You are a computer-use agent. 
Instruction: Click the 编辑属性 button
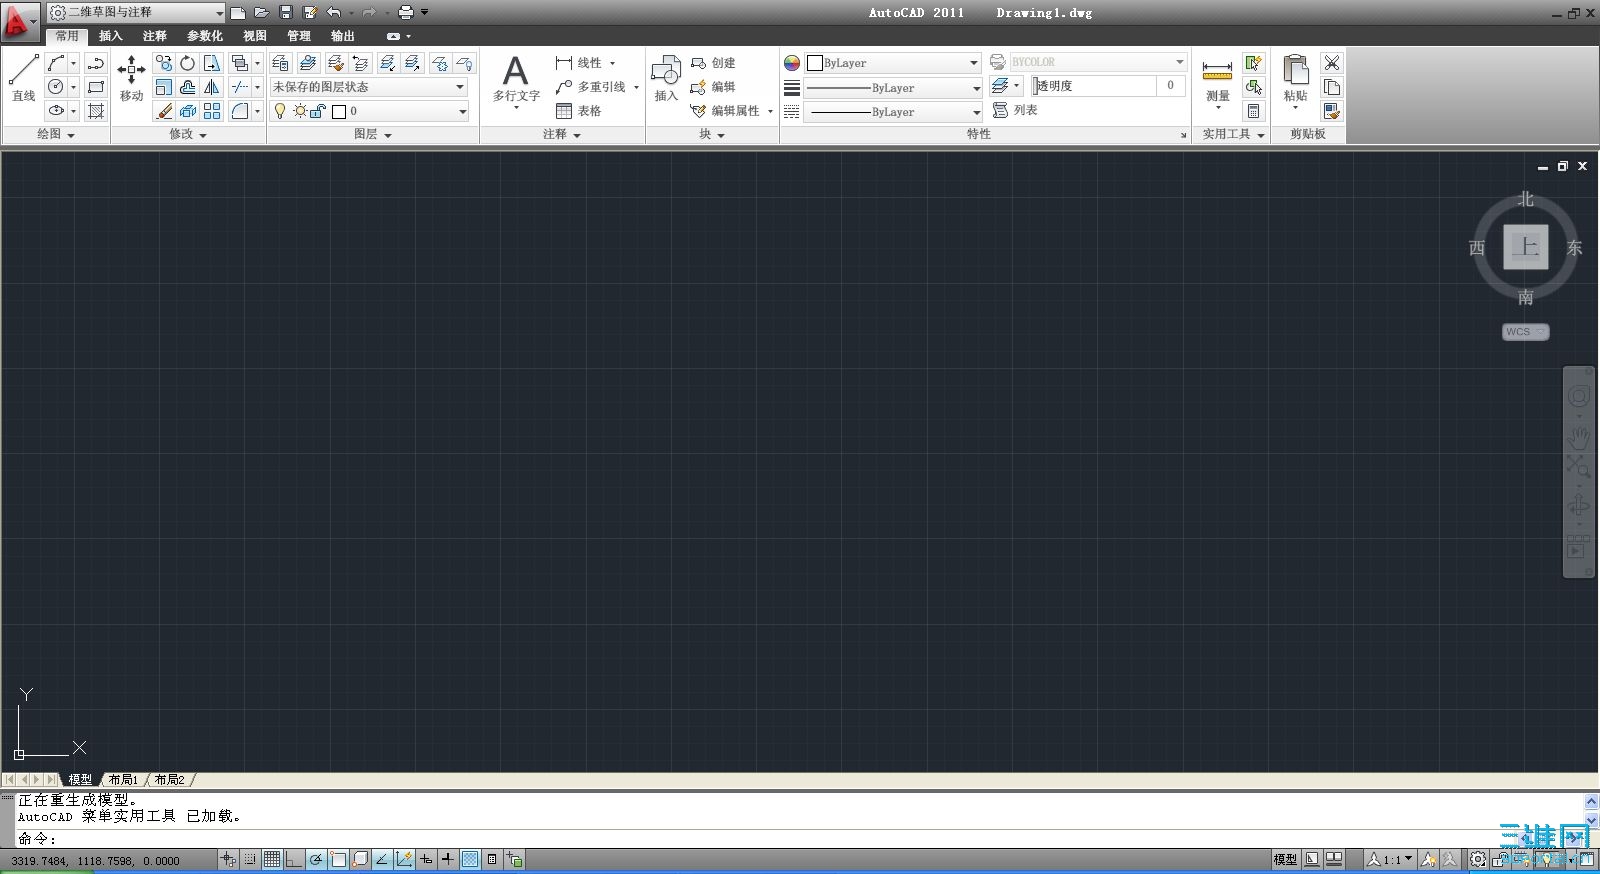(x=731, y=111)
